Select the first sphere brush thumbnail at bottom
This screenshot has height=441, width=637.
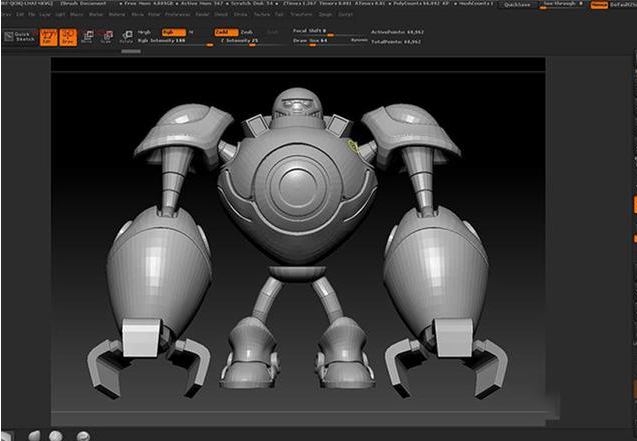tap(35, 436)
